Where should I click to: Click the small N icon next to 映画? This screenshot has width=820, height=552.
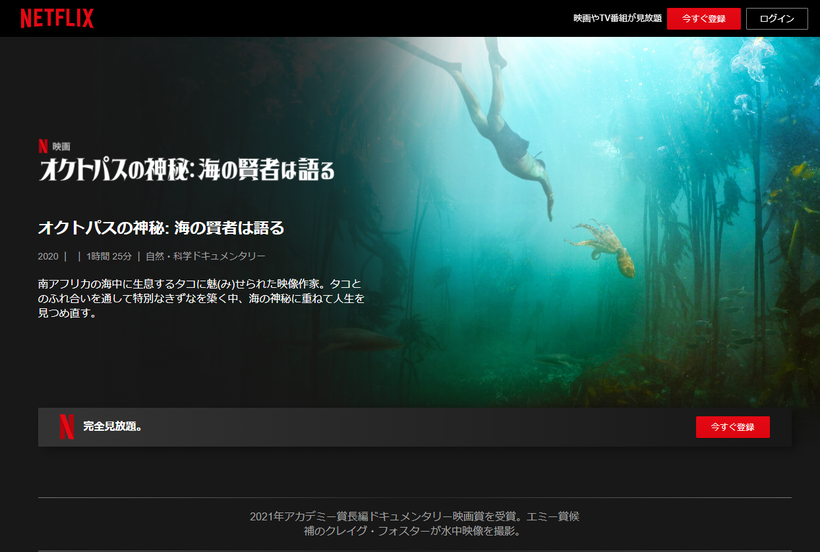pyautogui.click(x=43, y=146)
